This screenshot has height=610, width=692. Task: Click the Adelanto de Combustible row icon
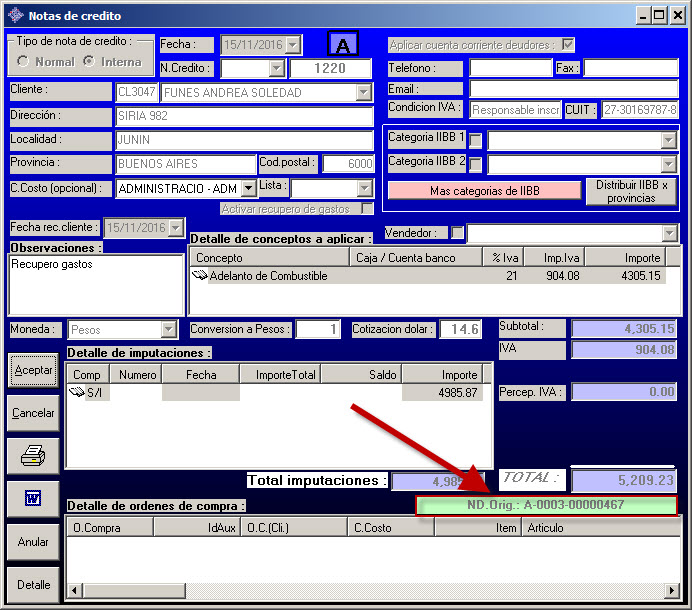(x=200, y=276)
